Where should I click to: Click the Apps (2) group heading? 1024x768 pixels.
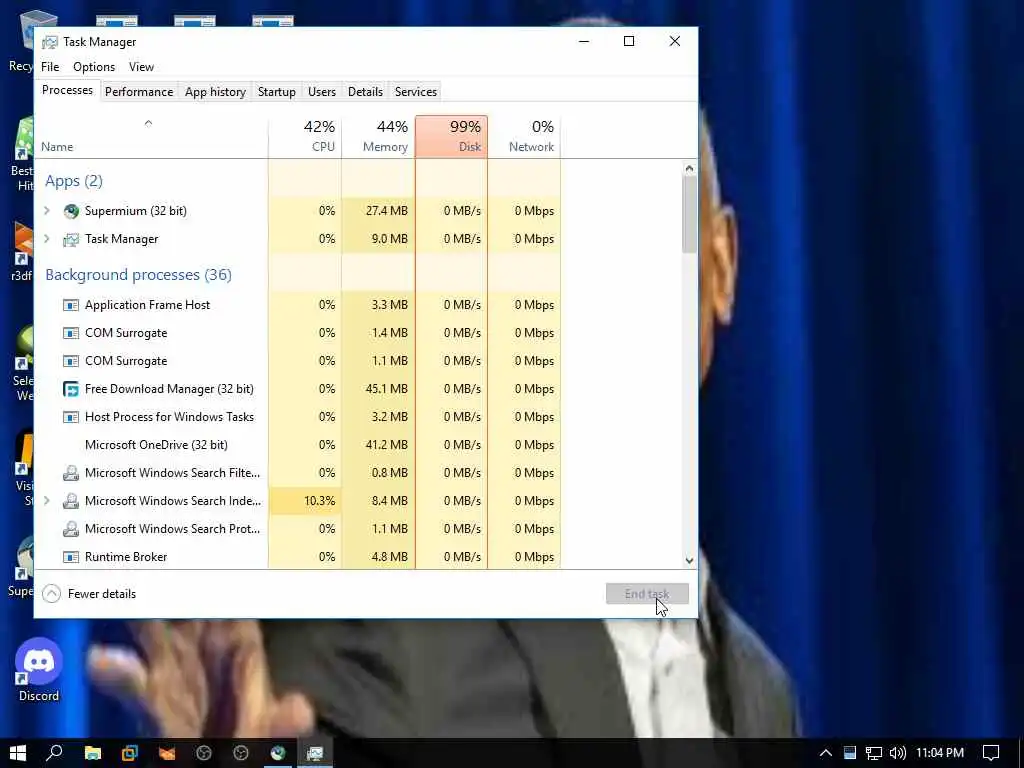pos(74,181)
